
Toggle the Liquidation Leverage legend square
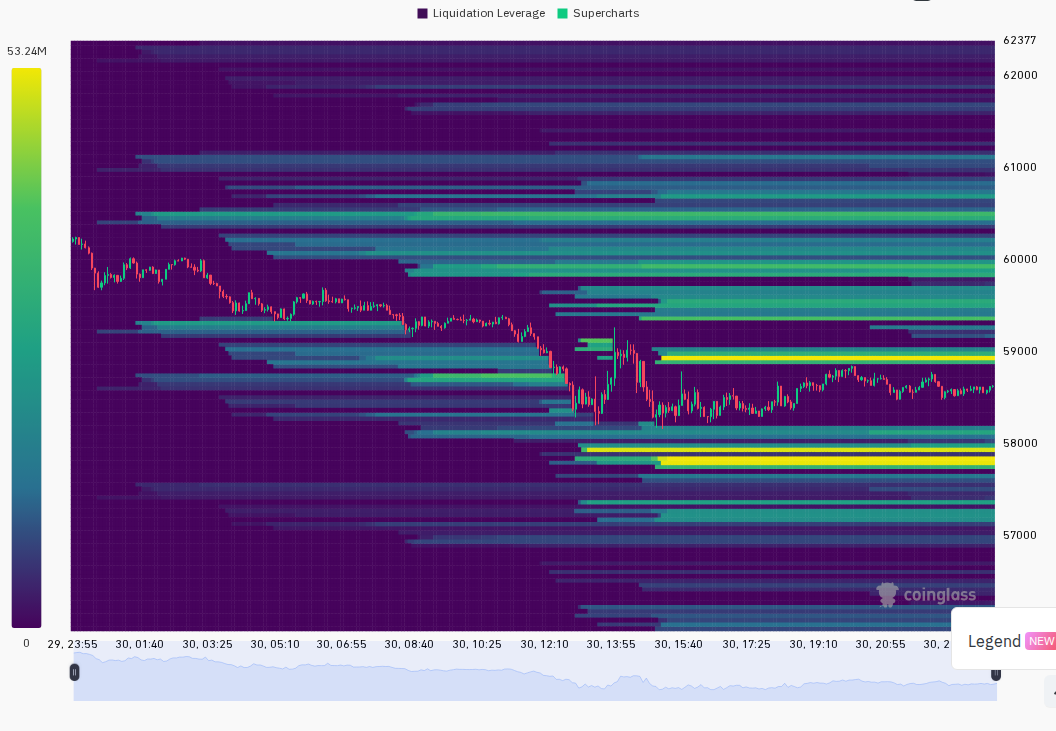tap(422, 13)
